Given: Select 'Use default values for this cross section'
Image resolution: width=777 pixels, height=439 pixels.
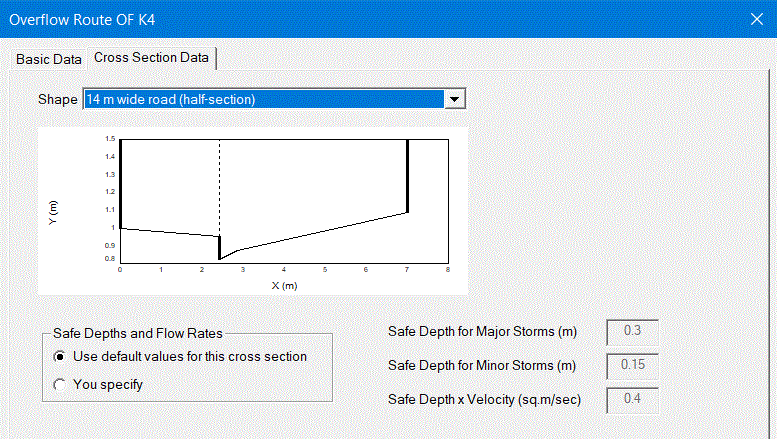Looking at the screenshot, I should [180, 356].
